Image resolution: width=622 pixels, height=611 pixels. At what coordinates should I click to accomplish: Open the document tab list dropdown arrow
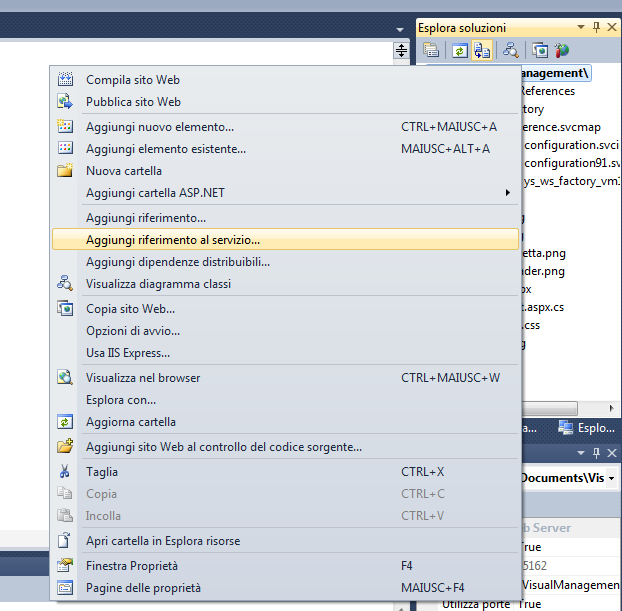[x=400, y=30]
